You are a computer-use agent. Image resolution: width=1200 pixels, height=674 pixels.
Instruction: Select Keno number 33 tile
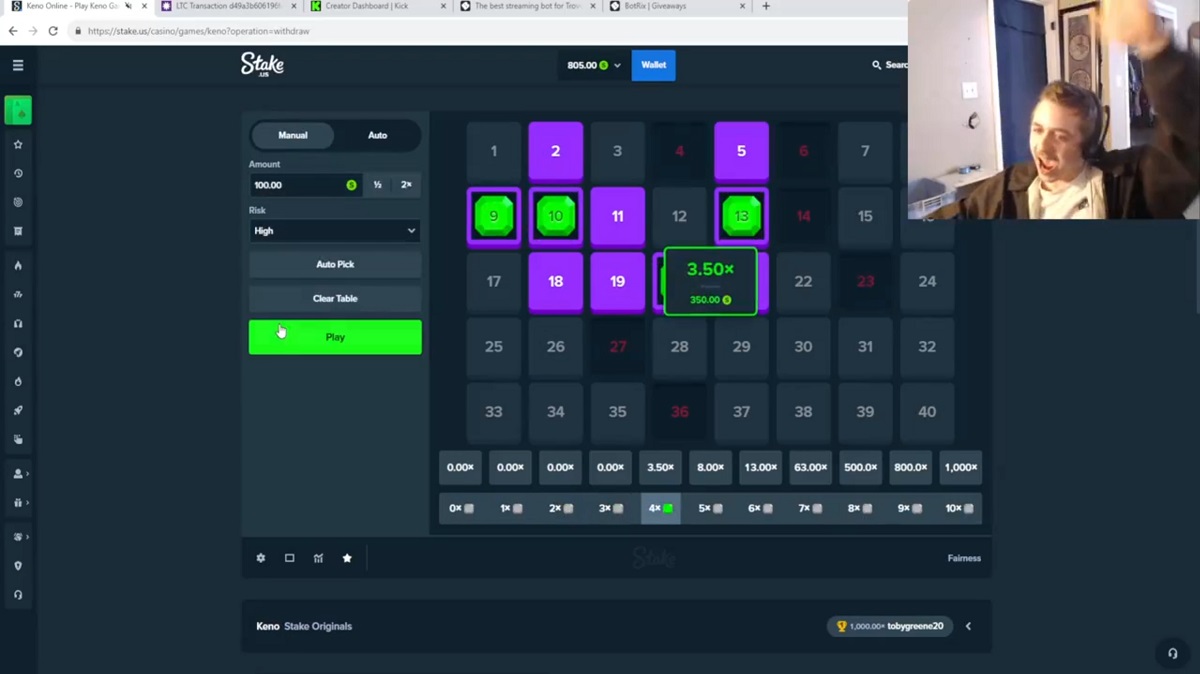(494, 411)
